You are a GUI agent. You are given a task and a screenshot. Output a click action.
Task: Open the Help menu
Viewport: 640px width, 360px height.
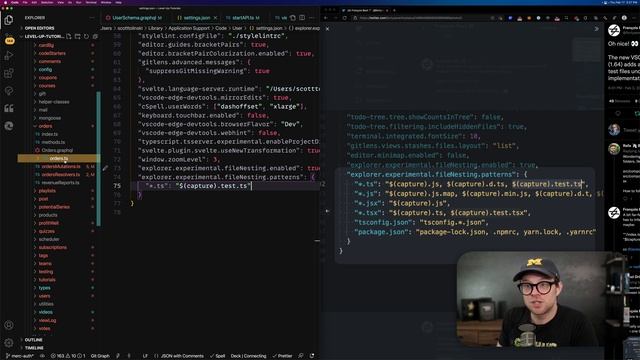pos(118,2)
